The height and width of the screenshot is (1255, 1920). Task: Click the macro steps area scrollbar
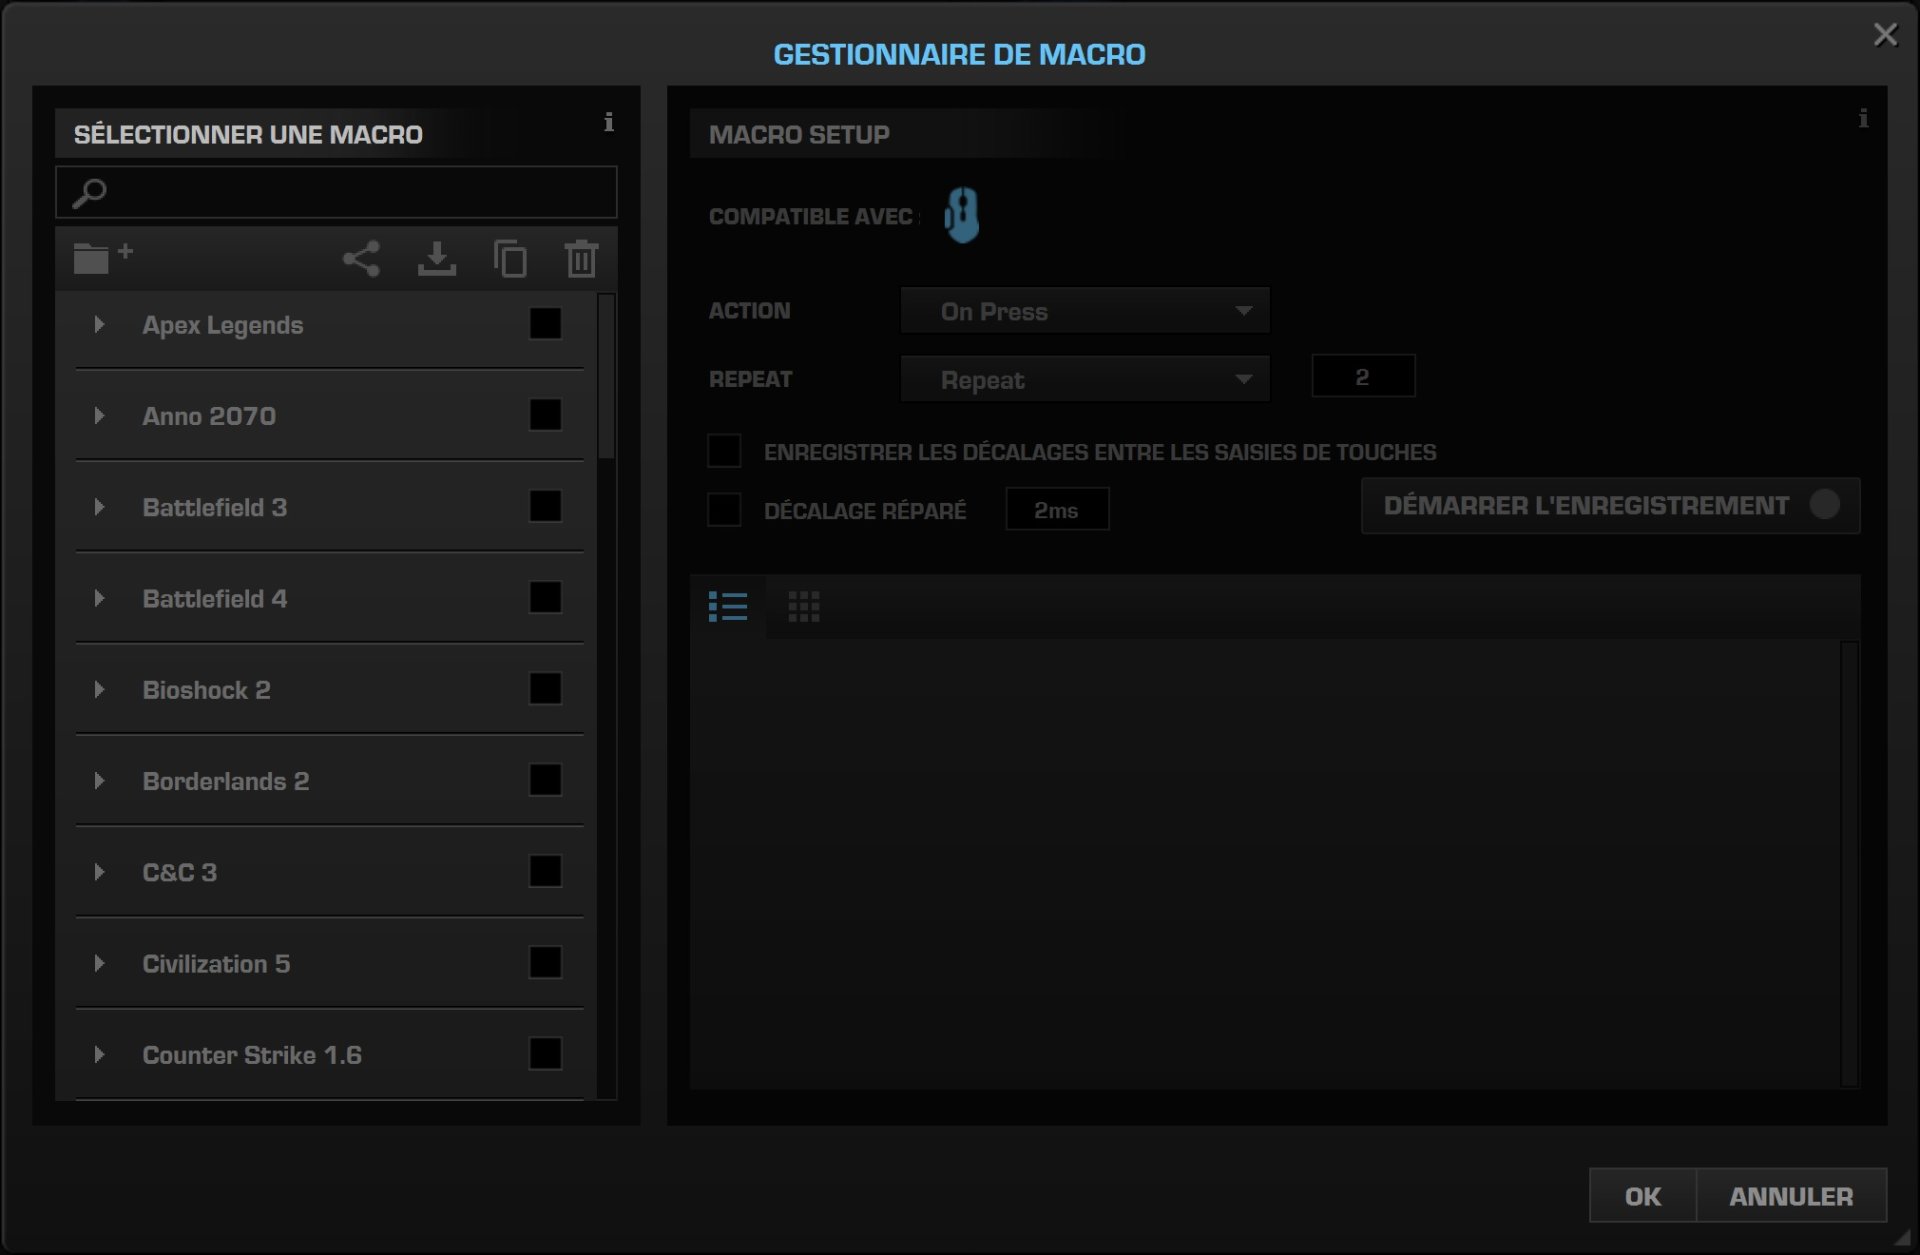(x=1850, y=864)
